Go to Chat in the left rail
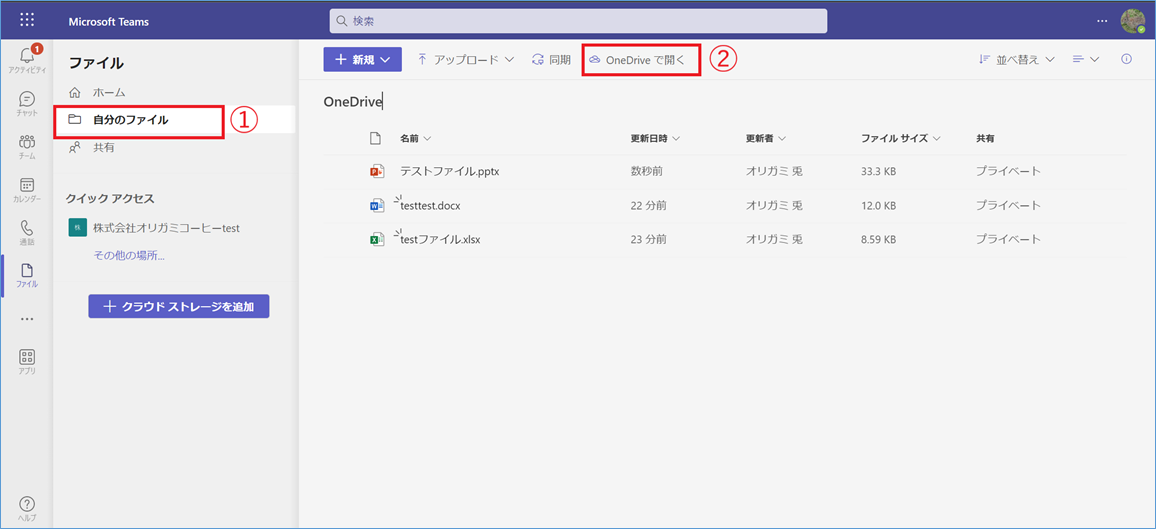 tap(27, 103)
